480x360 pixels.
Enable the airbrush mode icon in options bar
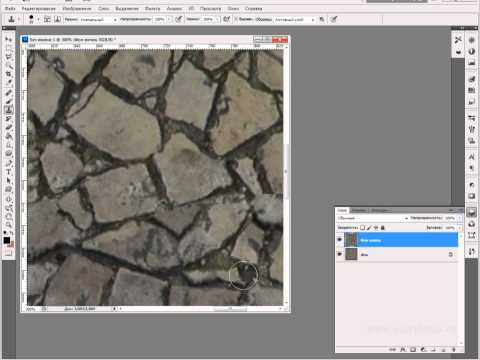click(x=227, y=19)
